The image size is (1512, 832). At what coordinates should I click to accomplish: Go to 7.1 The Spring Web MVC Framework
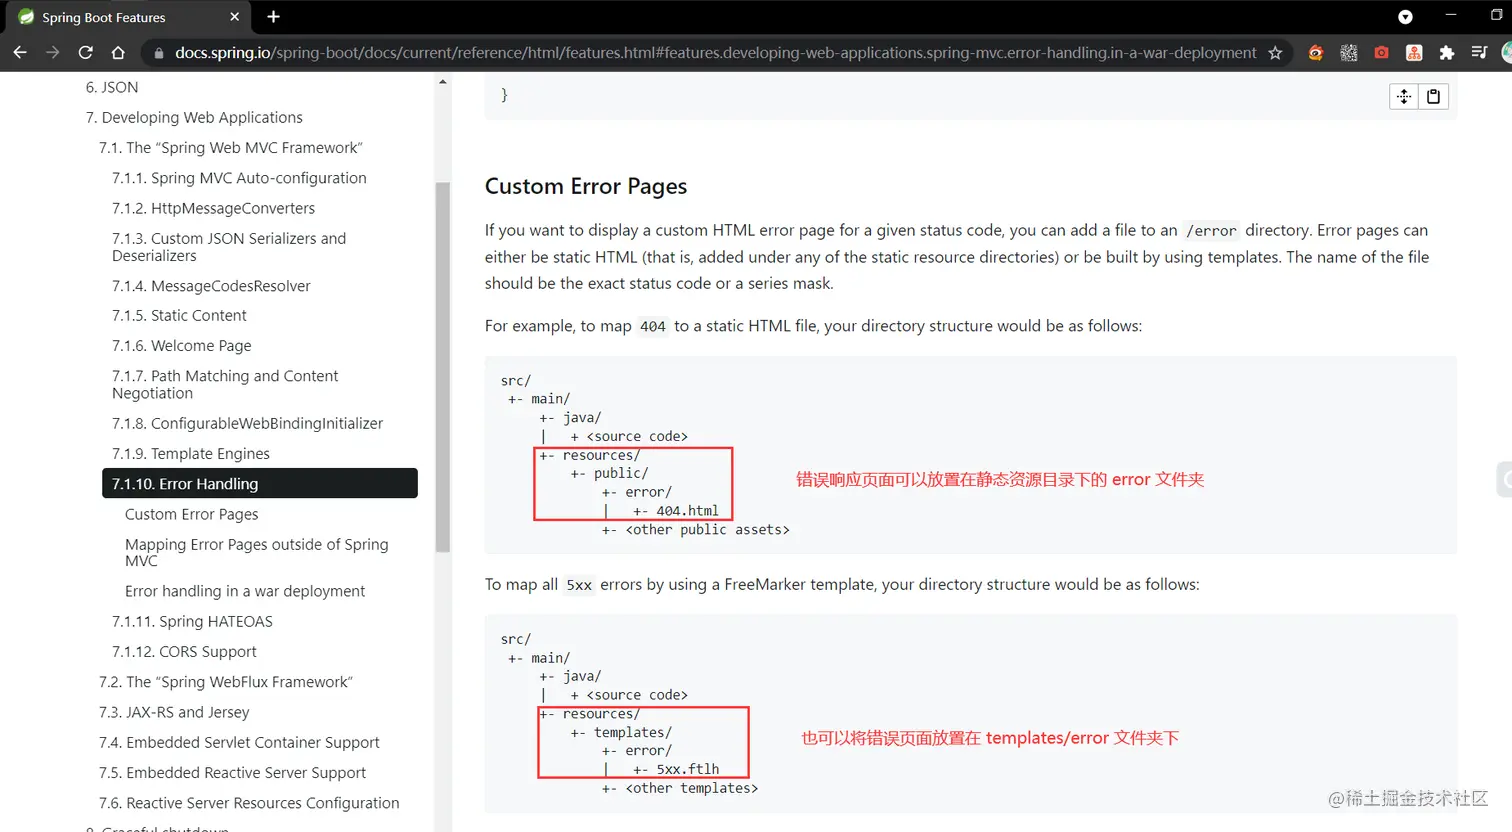(x=231, y=147)
